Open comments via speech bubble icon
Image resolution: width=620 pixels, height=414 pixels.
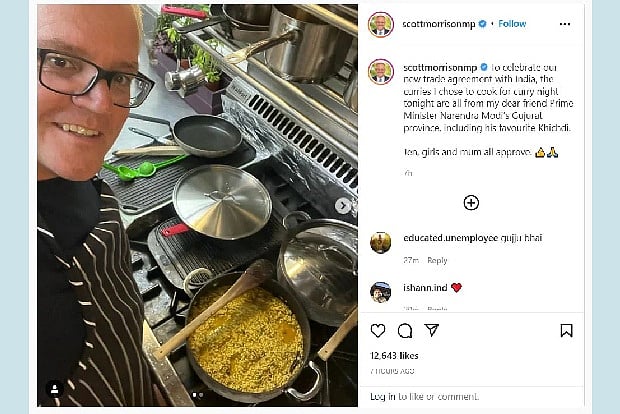(x=405, y=330)
